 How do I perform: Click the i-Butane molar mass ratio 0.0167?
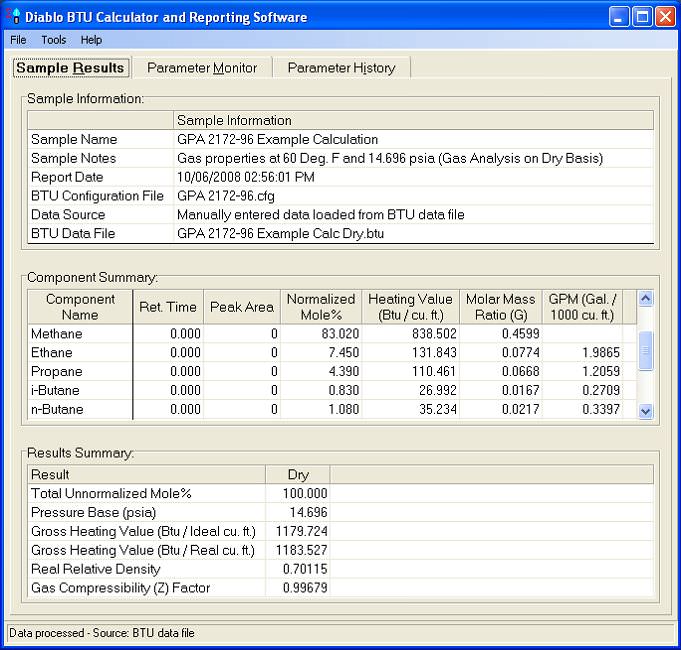click(520, 390)
